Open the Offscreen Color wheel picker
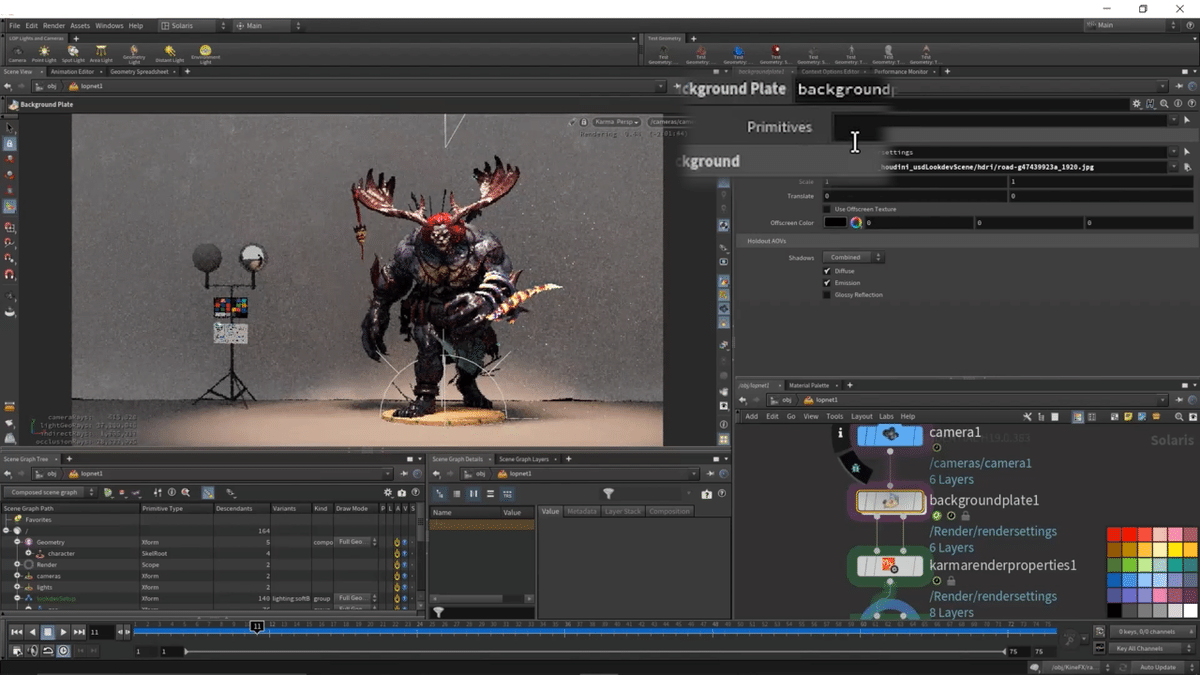 (x=856, y=223)
